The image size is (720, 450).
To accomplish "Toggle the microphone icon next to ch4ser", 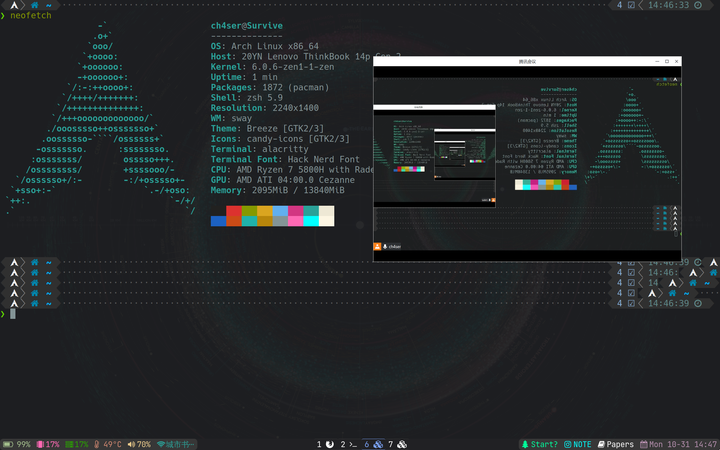I will tap(385, 247).
